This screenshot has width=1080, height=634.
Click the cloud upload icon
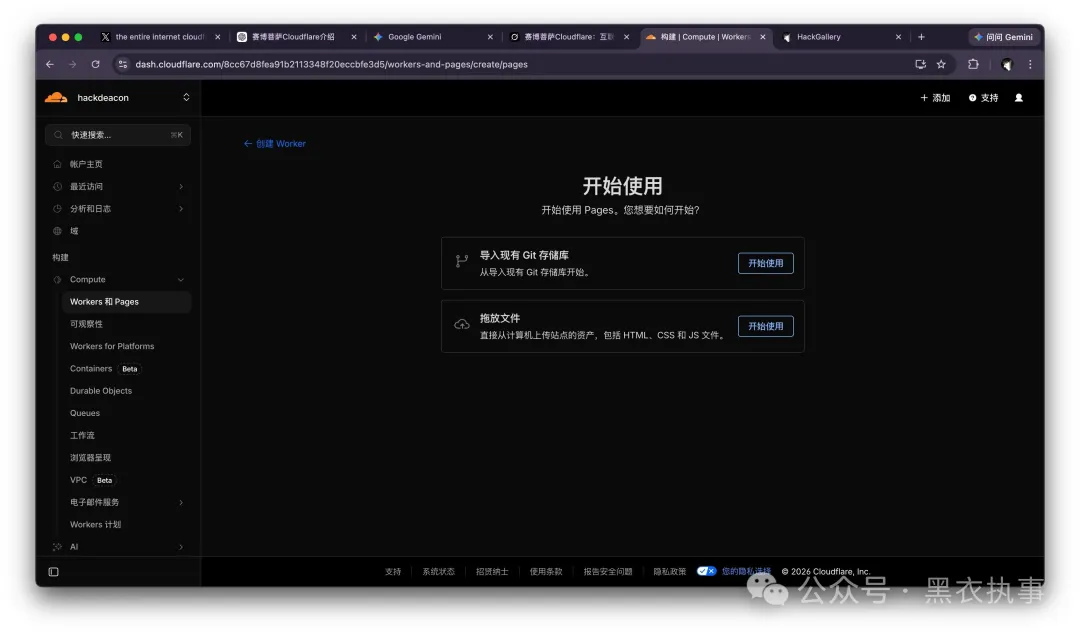[x=461, y=324]
